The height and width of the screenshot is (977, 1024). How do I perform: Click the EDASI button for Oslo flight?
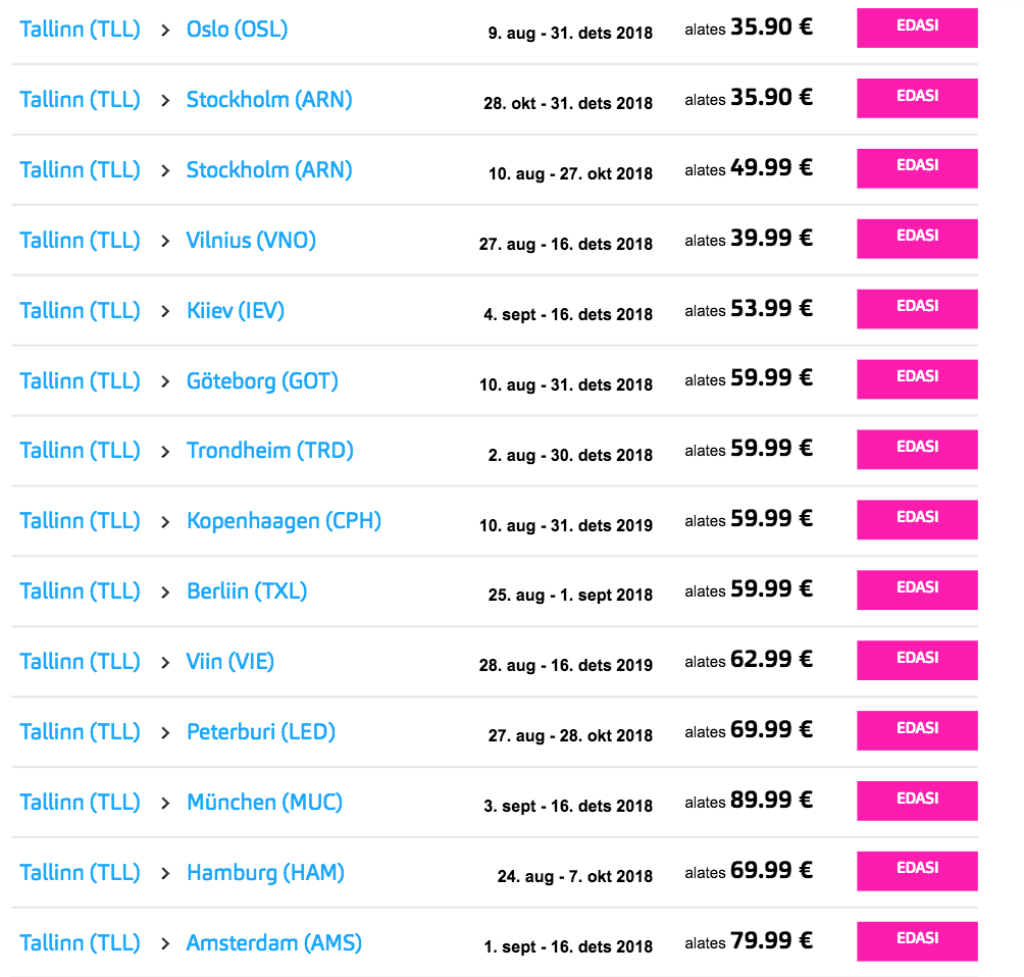[x=917, y=28]
